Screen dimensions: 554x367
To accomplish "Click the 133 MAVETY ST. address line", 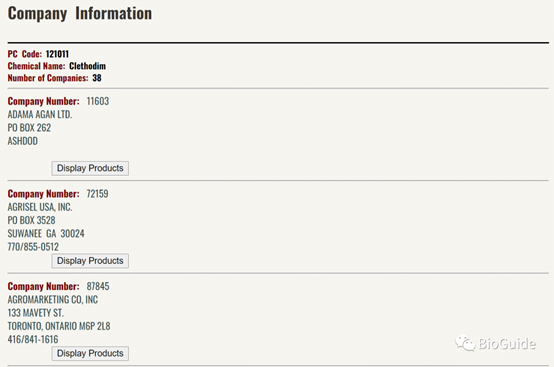I will coord(36,313).
